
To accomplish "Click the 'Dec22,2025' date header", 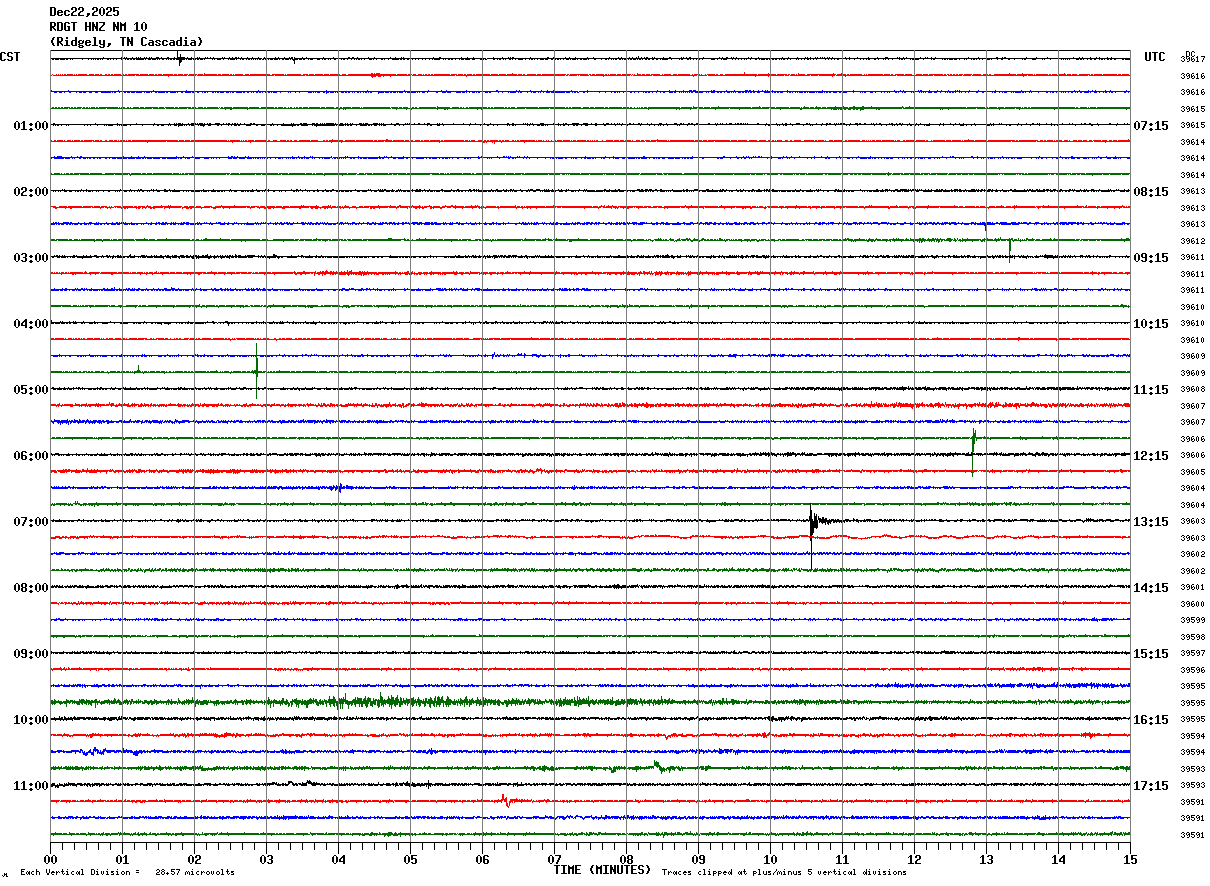I will 84,12.
